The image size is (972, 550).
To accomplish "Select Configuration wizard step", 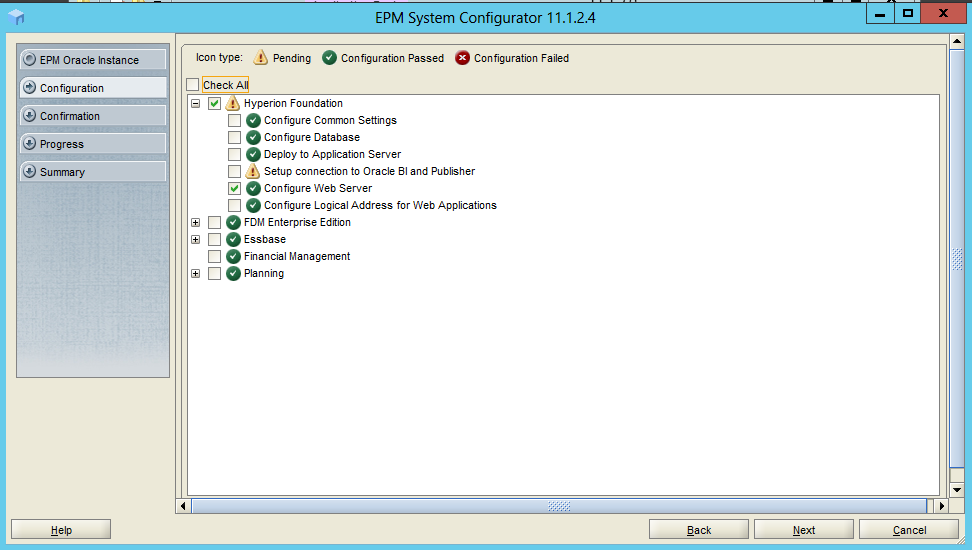I will [93, 87].
